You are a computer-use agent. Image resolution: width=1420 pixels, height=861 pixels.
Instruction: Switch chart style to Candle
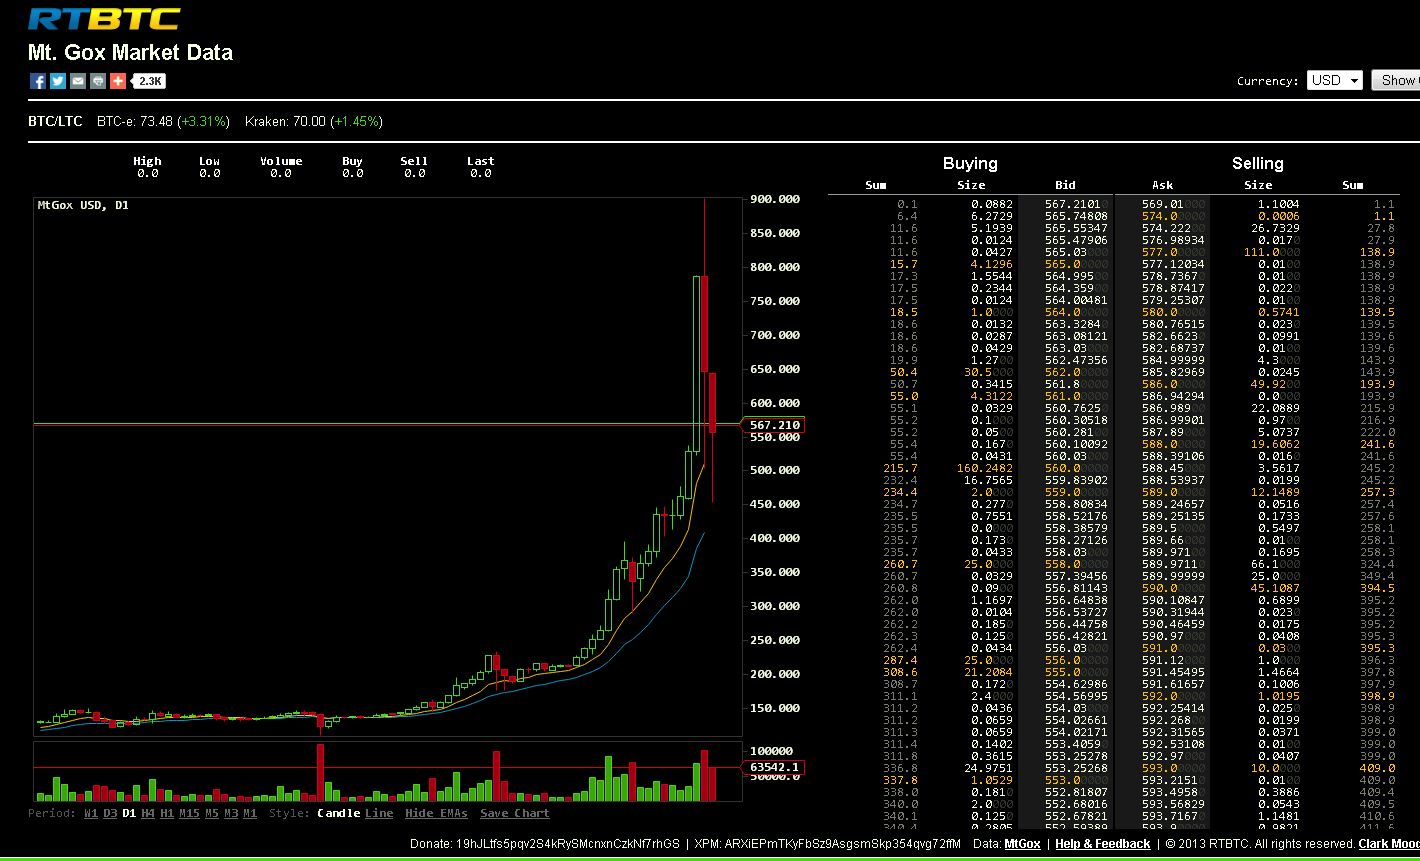click(x=338, y=813)
